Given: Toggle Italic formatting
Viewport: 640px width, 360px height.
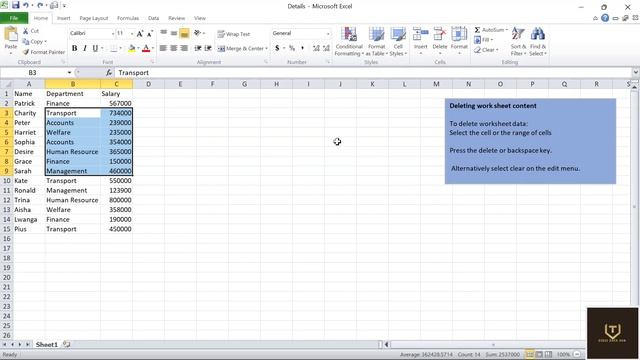Looking at the screenshot, I should [84, 49].
